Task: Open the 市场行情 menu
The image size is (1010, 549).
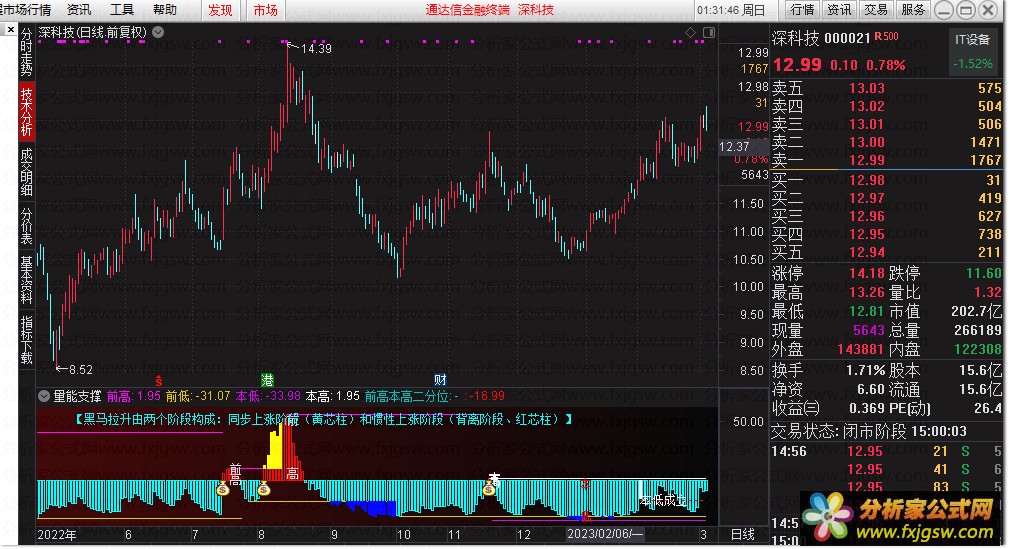Action: click(26, 10)
